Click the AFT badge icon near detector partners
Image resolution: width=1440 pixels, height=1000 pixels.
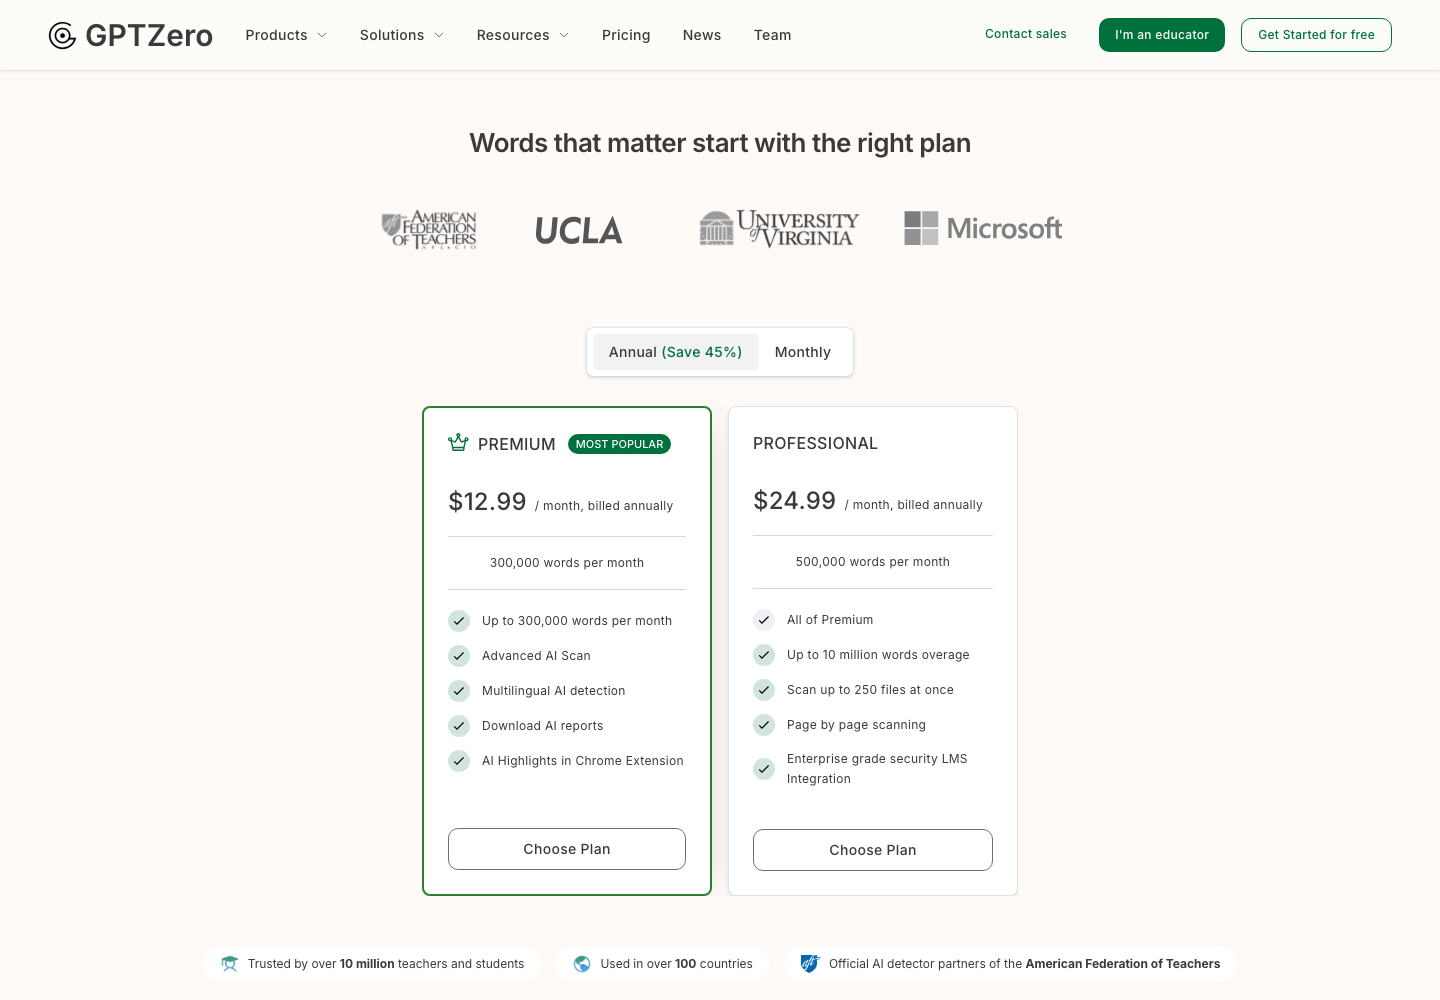810,964
